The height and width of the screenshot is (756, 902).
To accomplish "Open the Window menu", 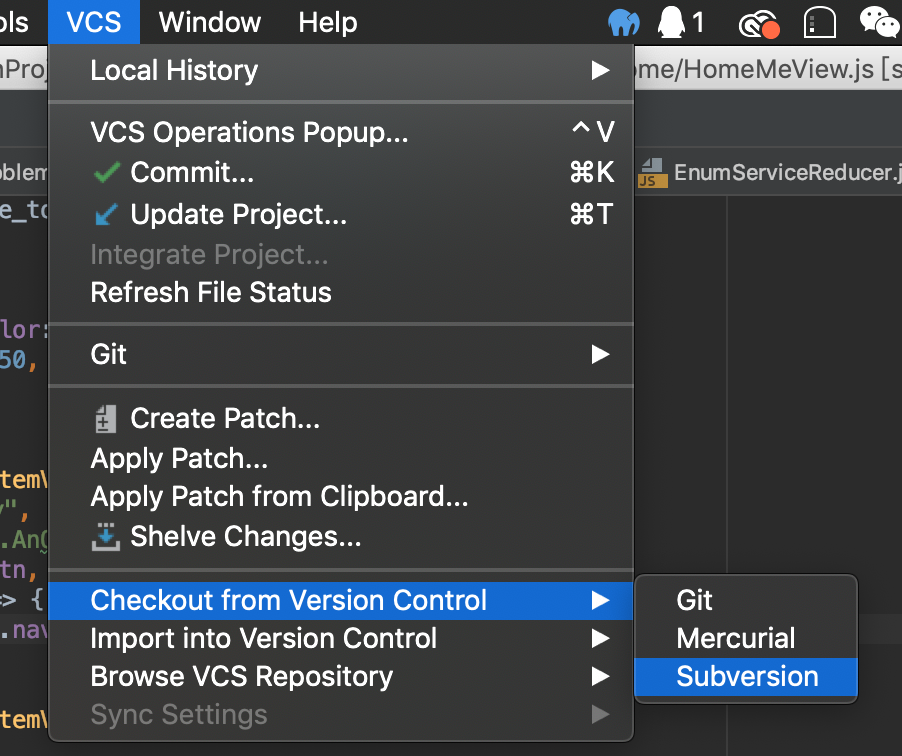I will (x=208, y=22).
